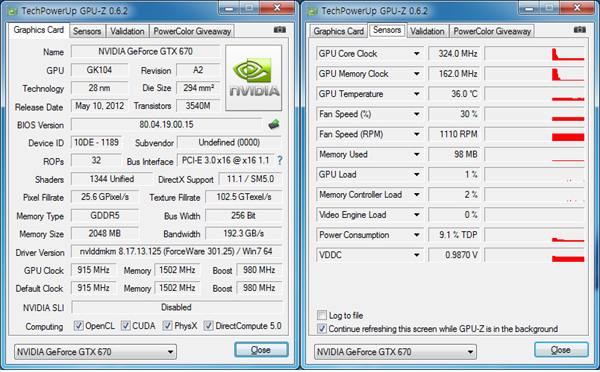Screen dimensions: 600x372
Task: Switch to Graphics Card tab in right window
Action: (338, 31)
